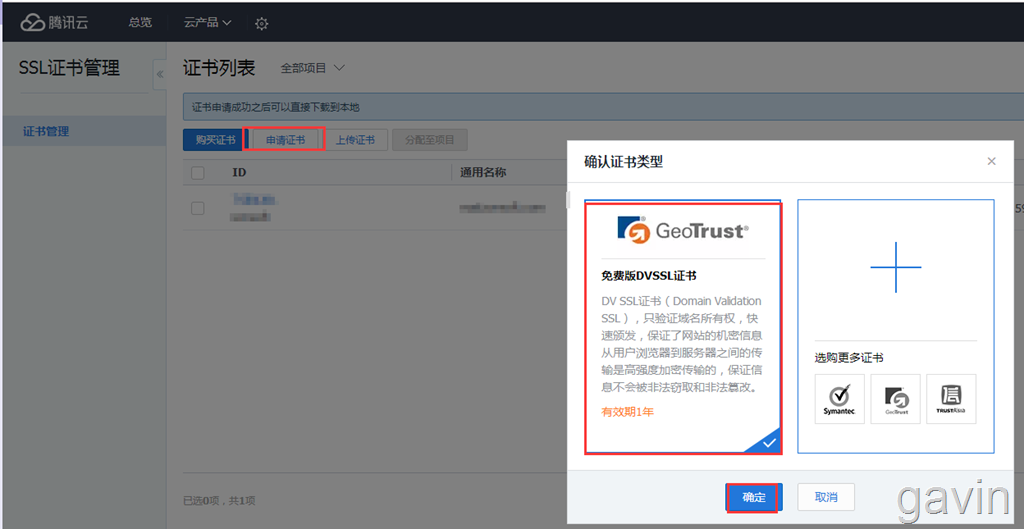Viewport: 1024px width, 529px height.
Task: Open 证书管理 in the left sidebar
Action: point(84,131)
